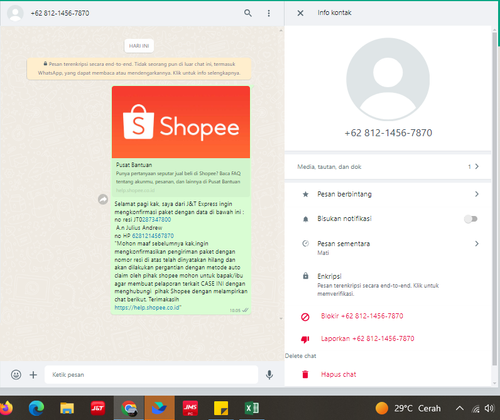Close the Info kontak panel
Image resolution: width=500 pixels, height=420 pixels.
[300, 13]
